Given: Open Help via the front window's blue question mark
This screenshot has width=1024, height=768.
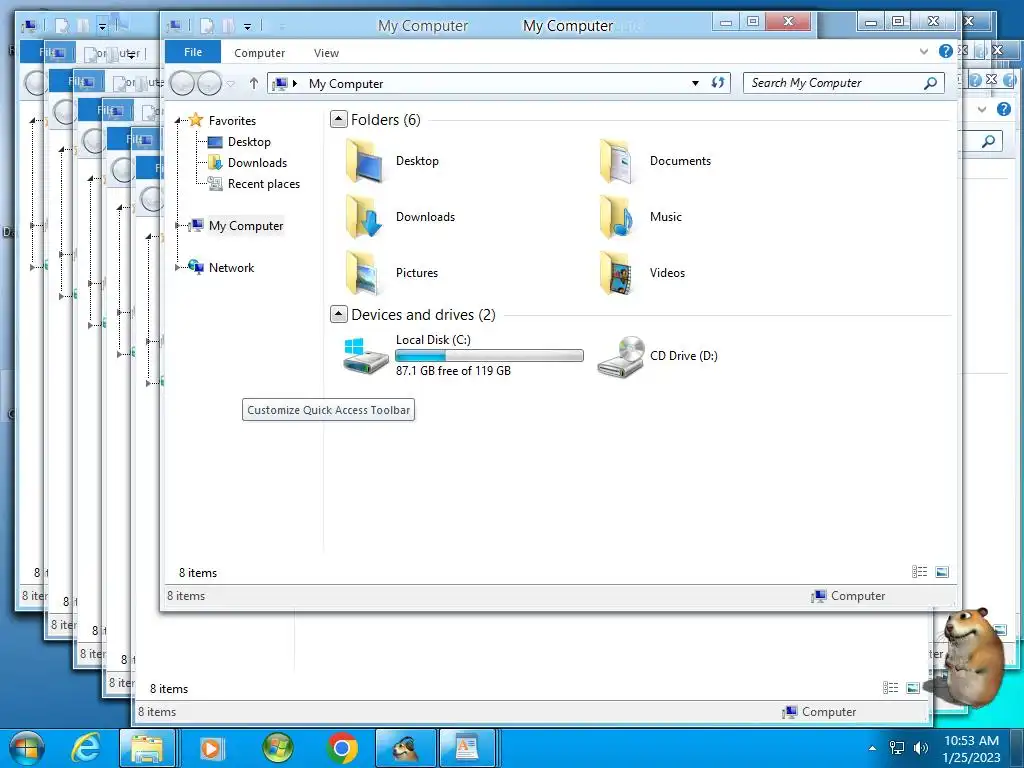Looking at the screenshot, I should click(x=945, y=52).
